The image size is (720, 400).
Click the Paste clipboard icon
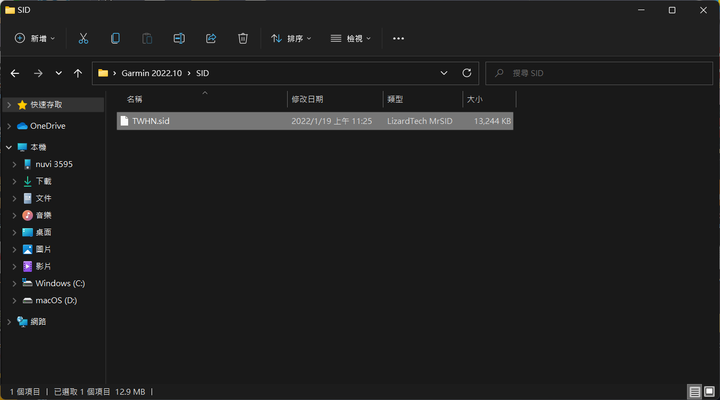point(147,39)
